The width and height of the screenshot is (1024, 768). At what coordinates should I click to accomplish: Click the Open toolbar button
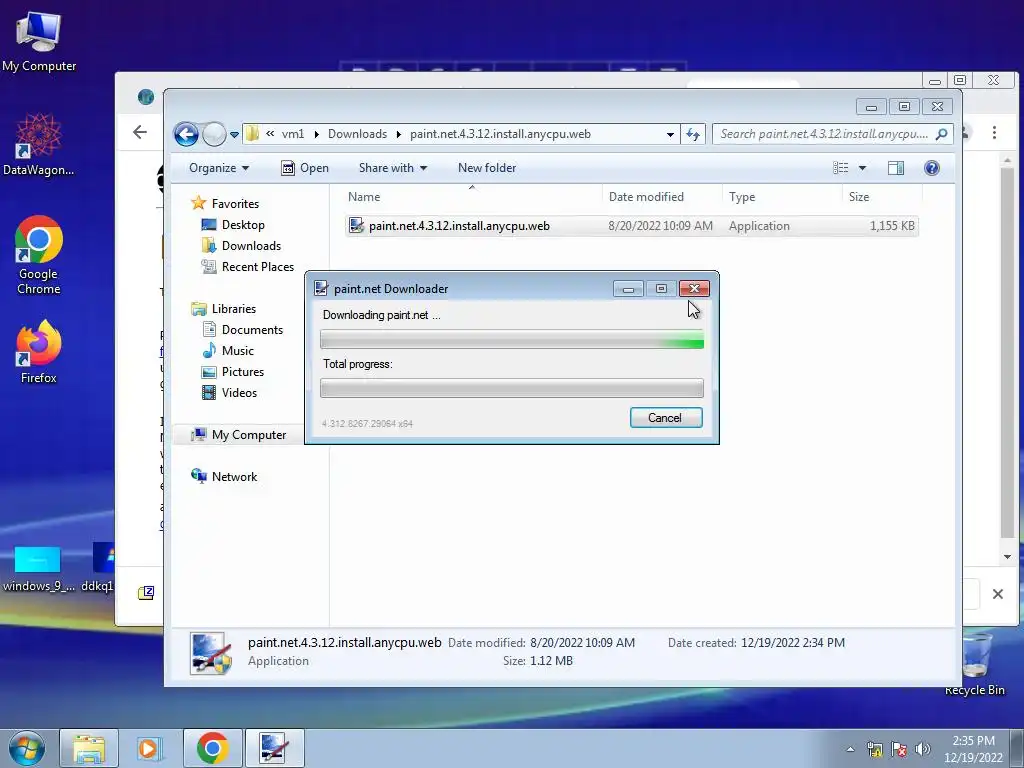click(x=304, y=168)
